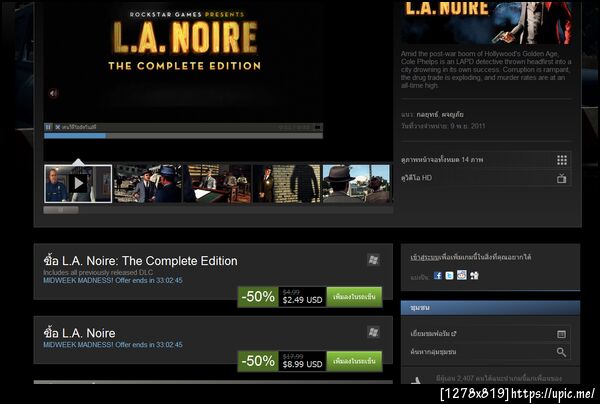600x404 pixels.
Task: Click the community group search magnifier
Action: 561,352
